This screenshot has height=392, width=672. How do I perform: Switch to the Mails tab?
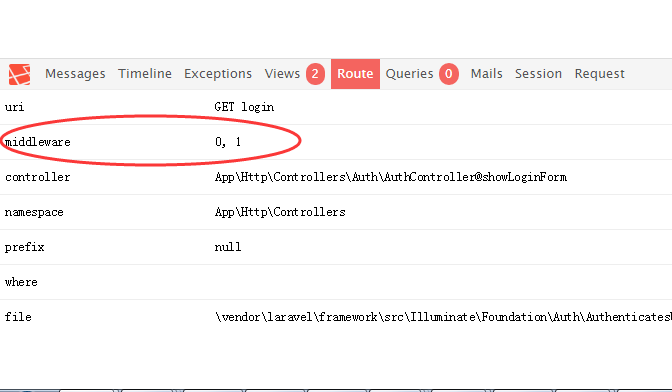[x=486, y=74]
